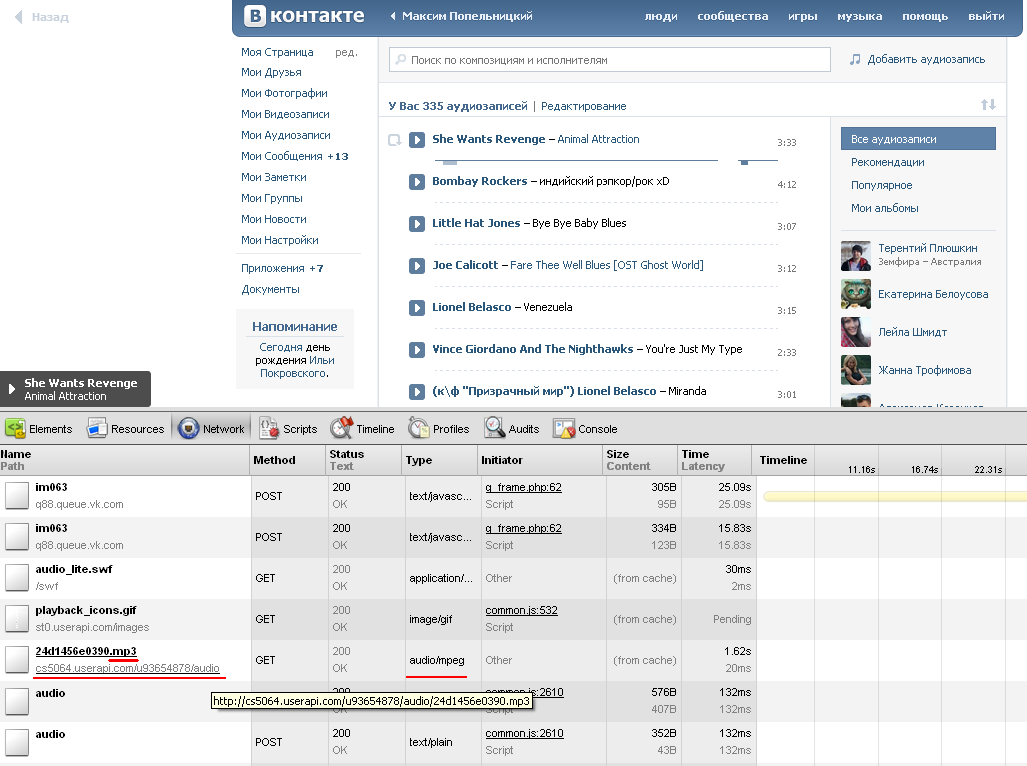The width and height of the screenshot is (1027, 766).
Task: Open Мои Настройки in sidebar
Action: [280, 240]
